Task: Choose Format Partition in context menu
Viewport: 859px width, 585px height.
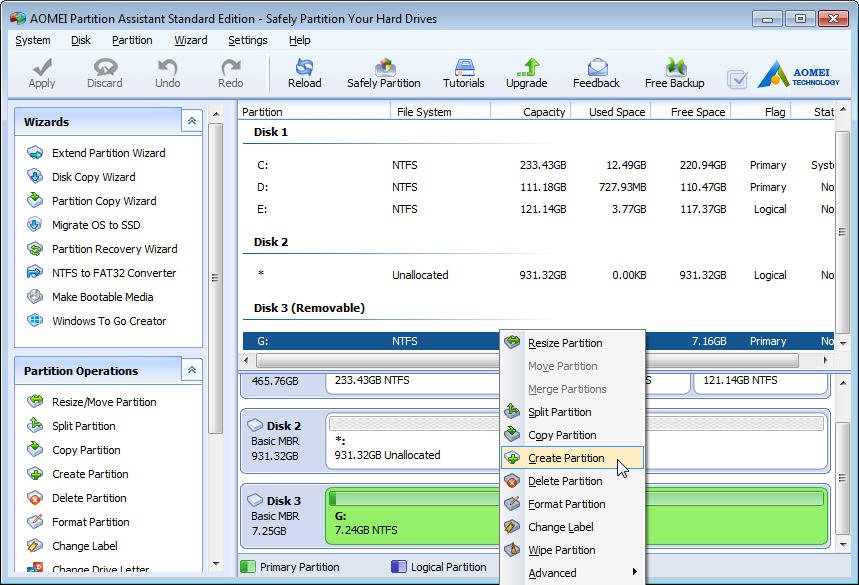Action: coord(572,504)
